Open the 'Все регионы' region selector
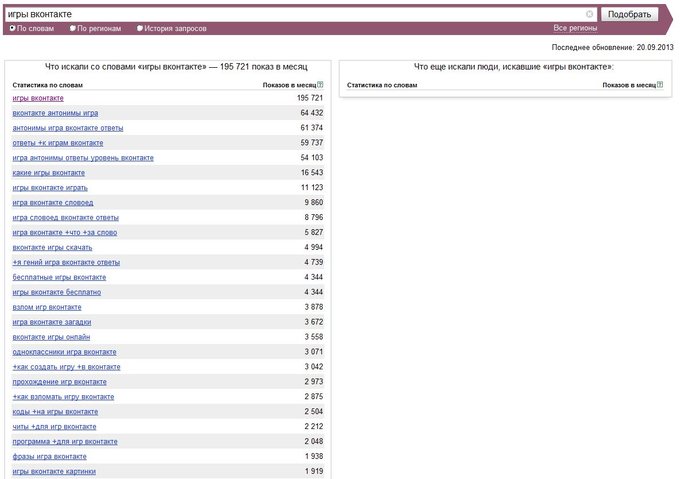Viewport: 680px width, 479px height. [575, 28]
